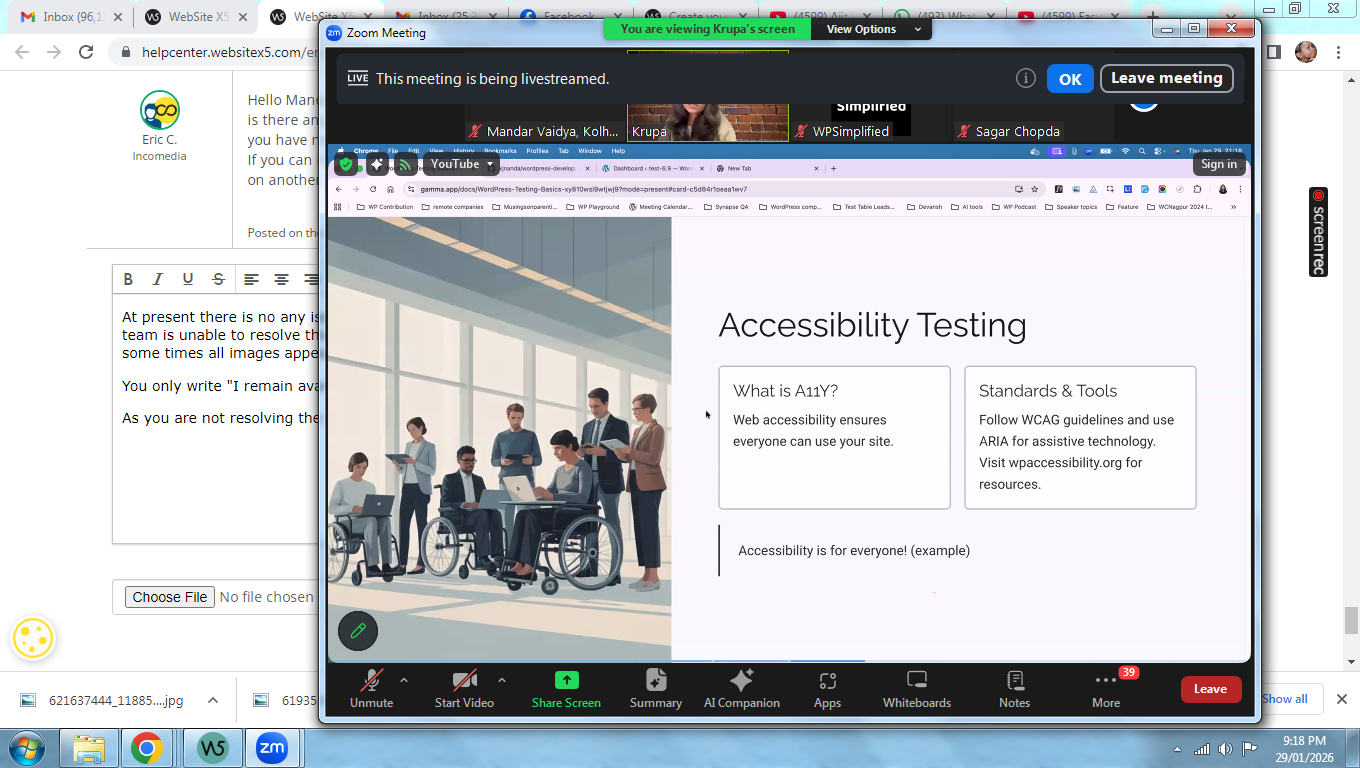Open the View Options dropdown
Image resolution: width=1360 pixels, height=768 pixels.
tap(866, 29)
